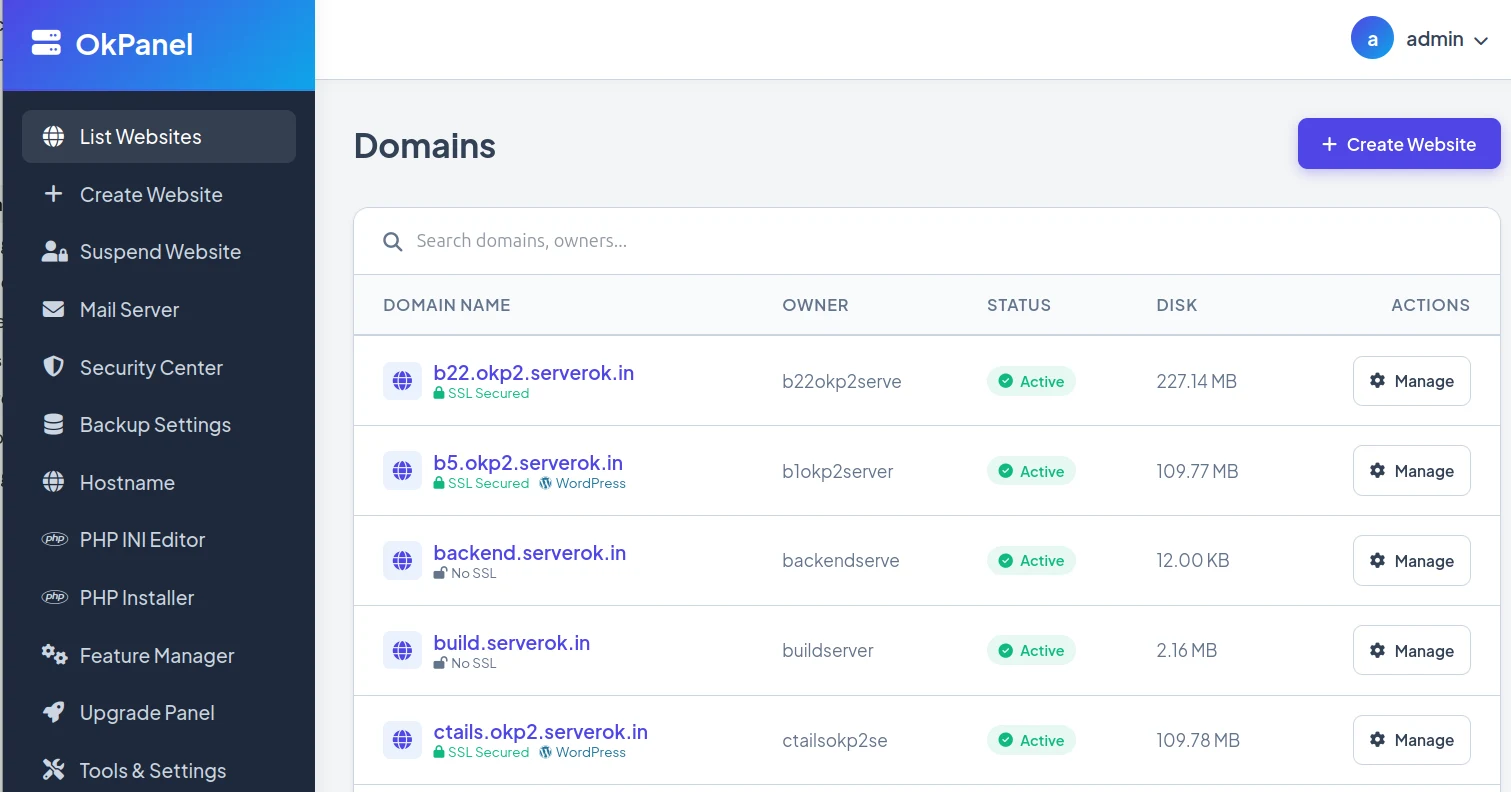Click the php icon beside PHP Installer
Image resolution: width=1511 pixels, height=792 pixels.
pyautogui.click(x=54, y=597)
